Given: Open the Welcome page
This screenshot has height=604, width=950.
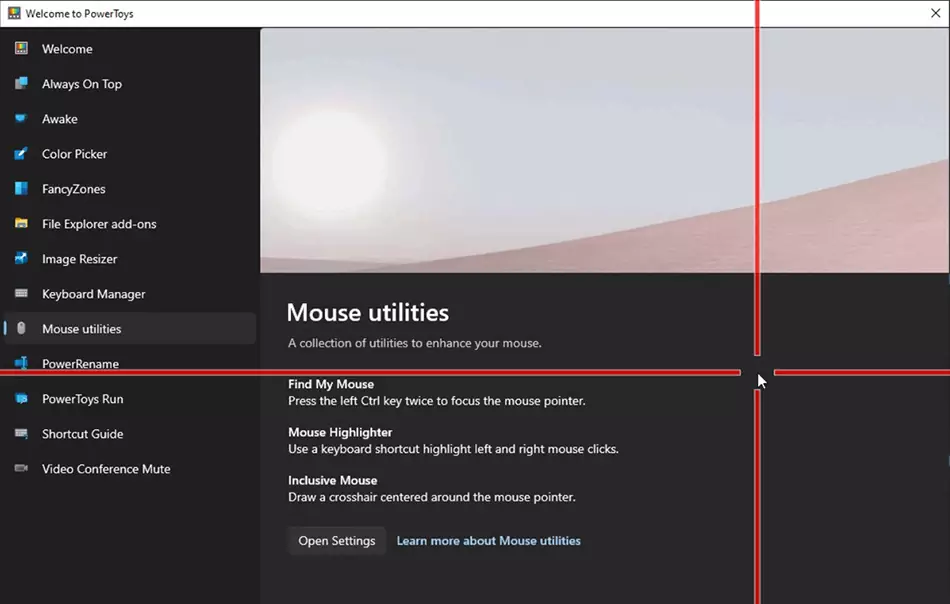Looking at the screenshot, I should tap(130, 49).
